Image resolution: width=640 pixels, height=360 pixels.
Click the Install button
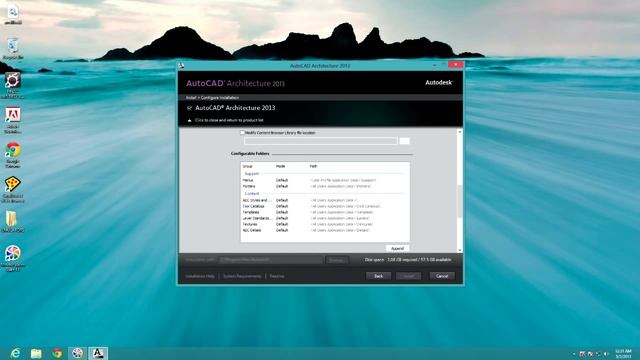click(409, 276)
